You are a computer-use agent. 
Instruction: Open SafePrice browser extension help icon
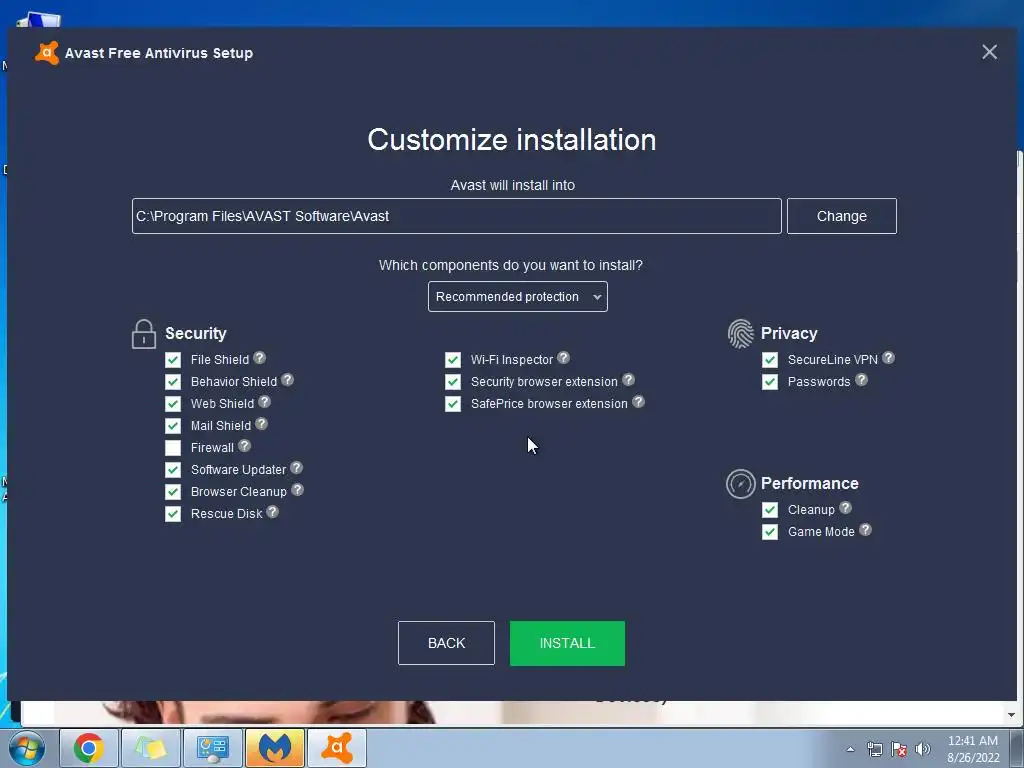coord(639,402)
